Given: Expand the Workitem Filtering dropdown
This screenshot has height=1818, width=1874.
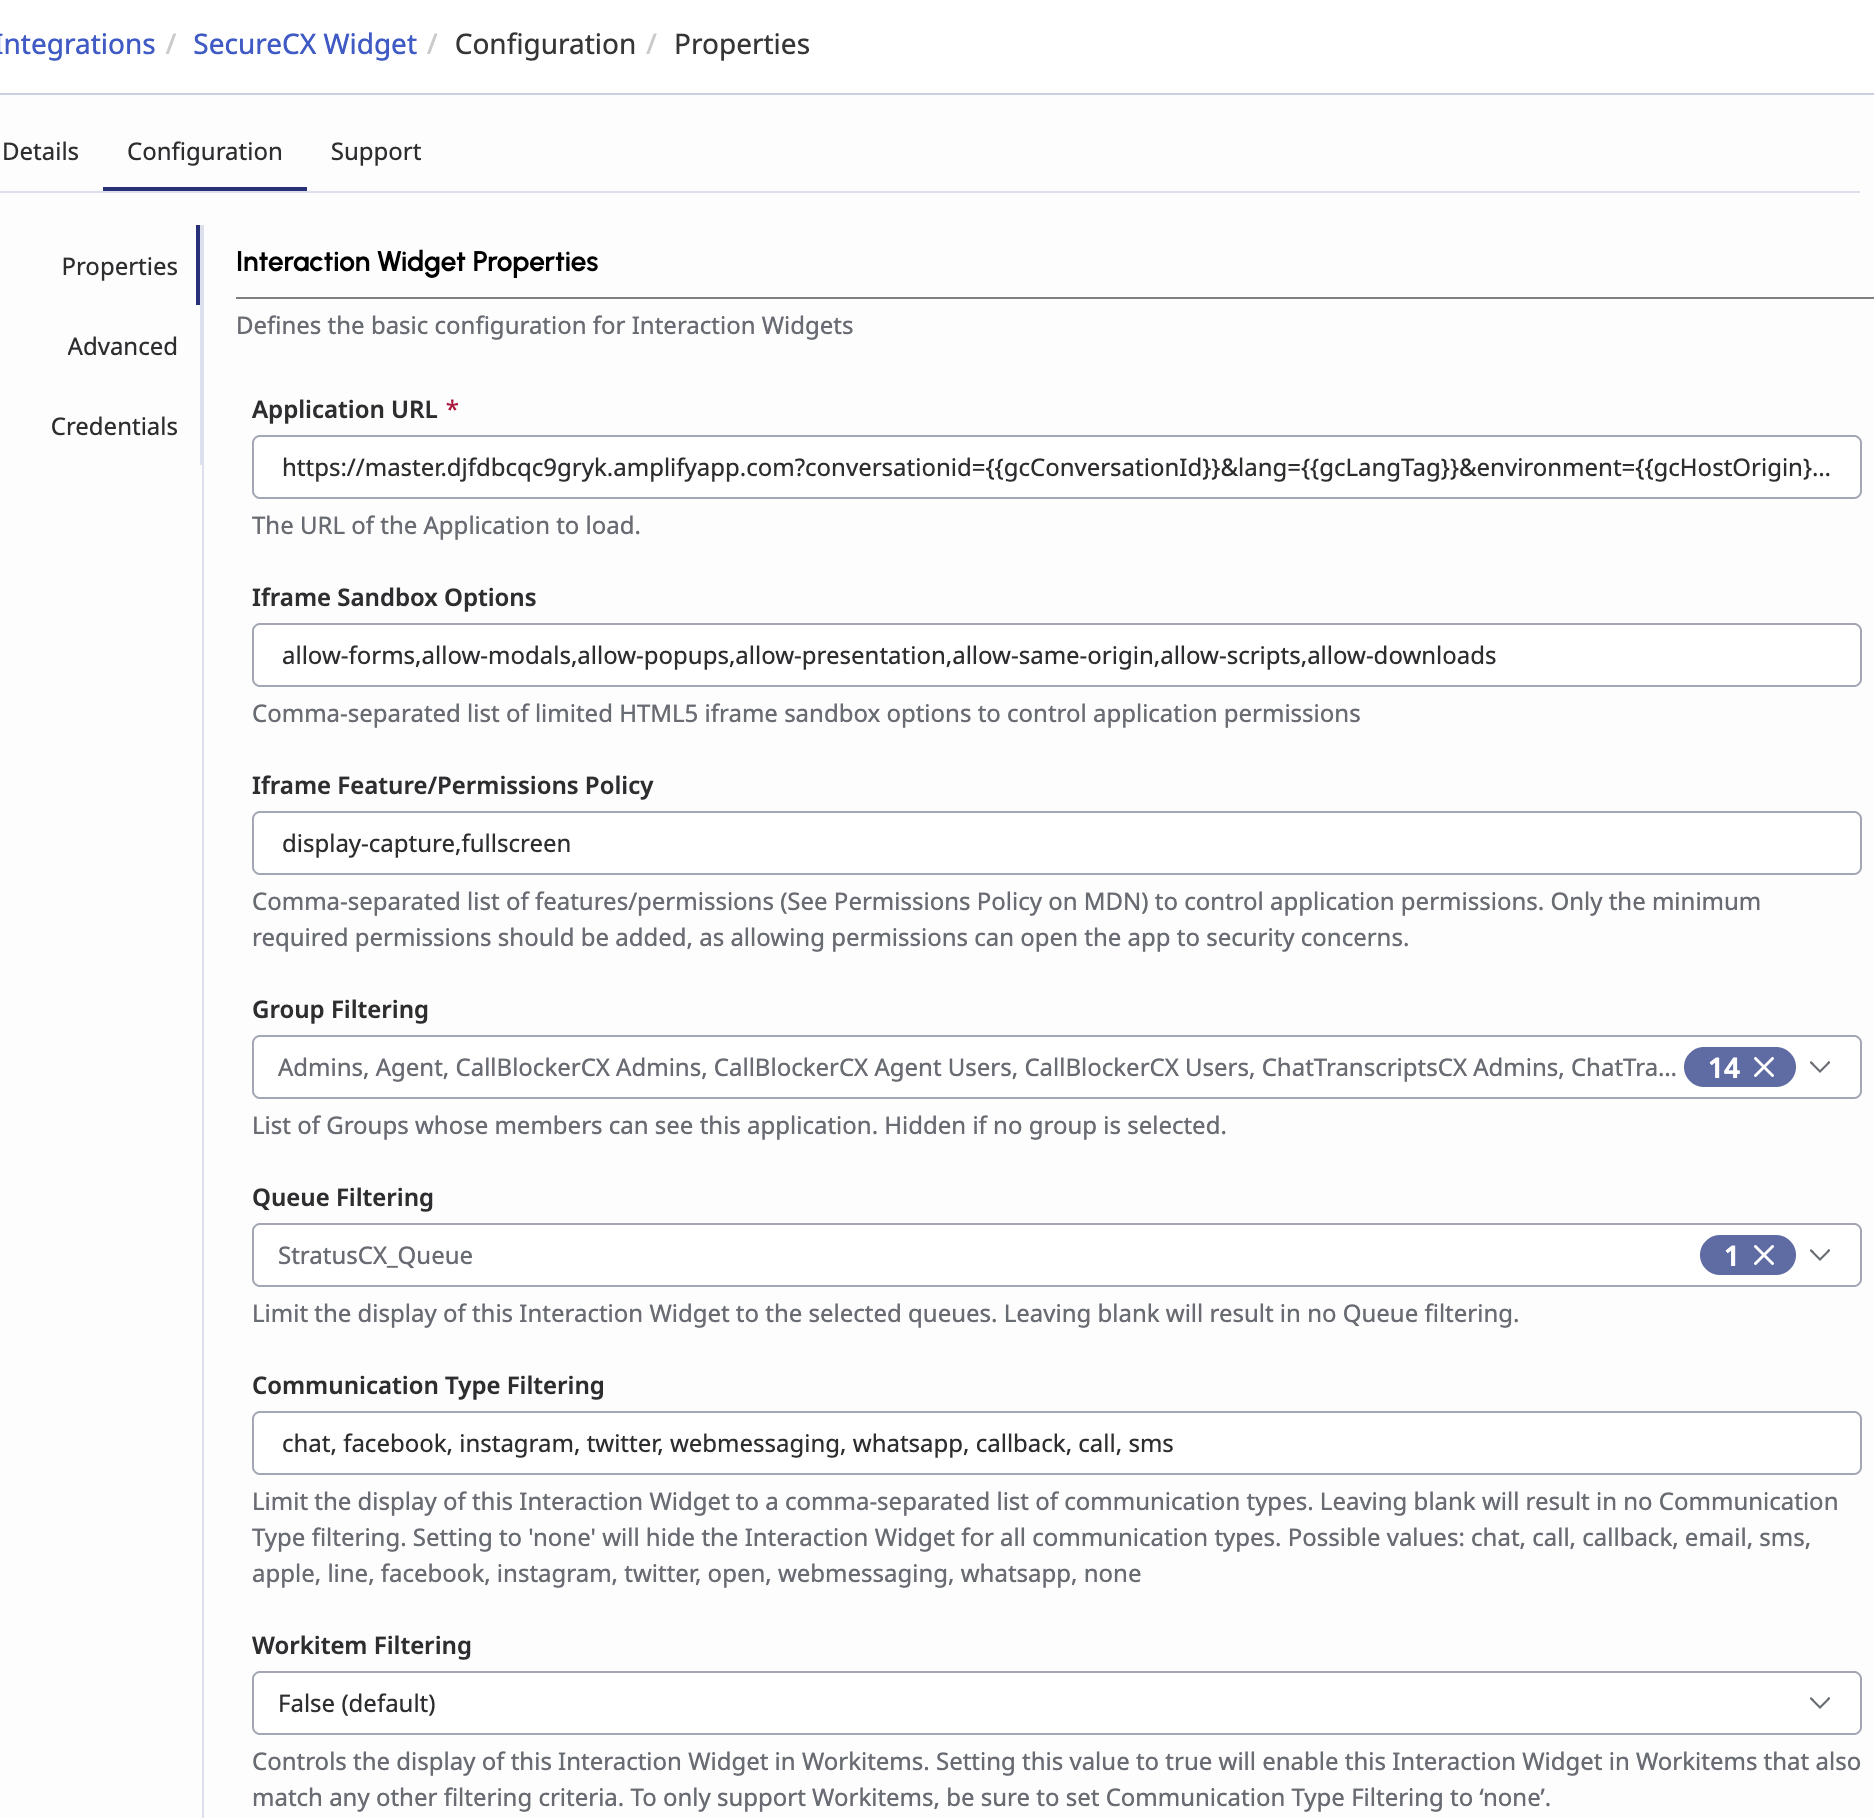Looking at the screenshot, I should point(1820,1703).
